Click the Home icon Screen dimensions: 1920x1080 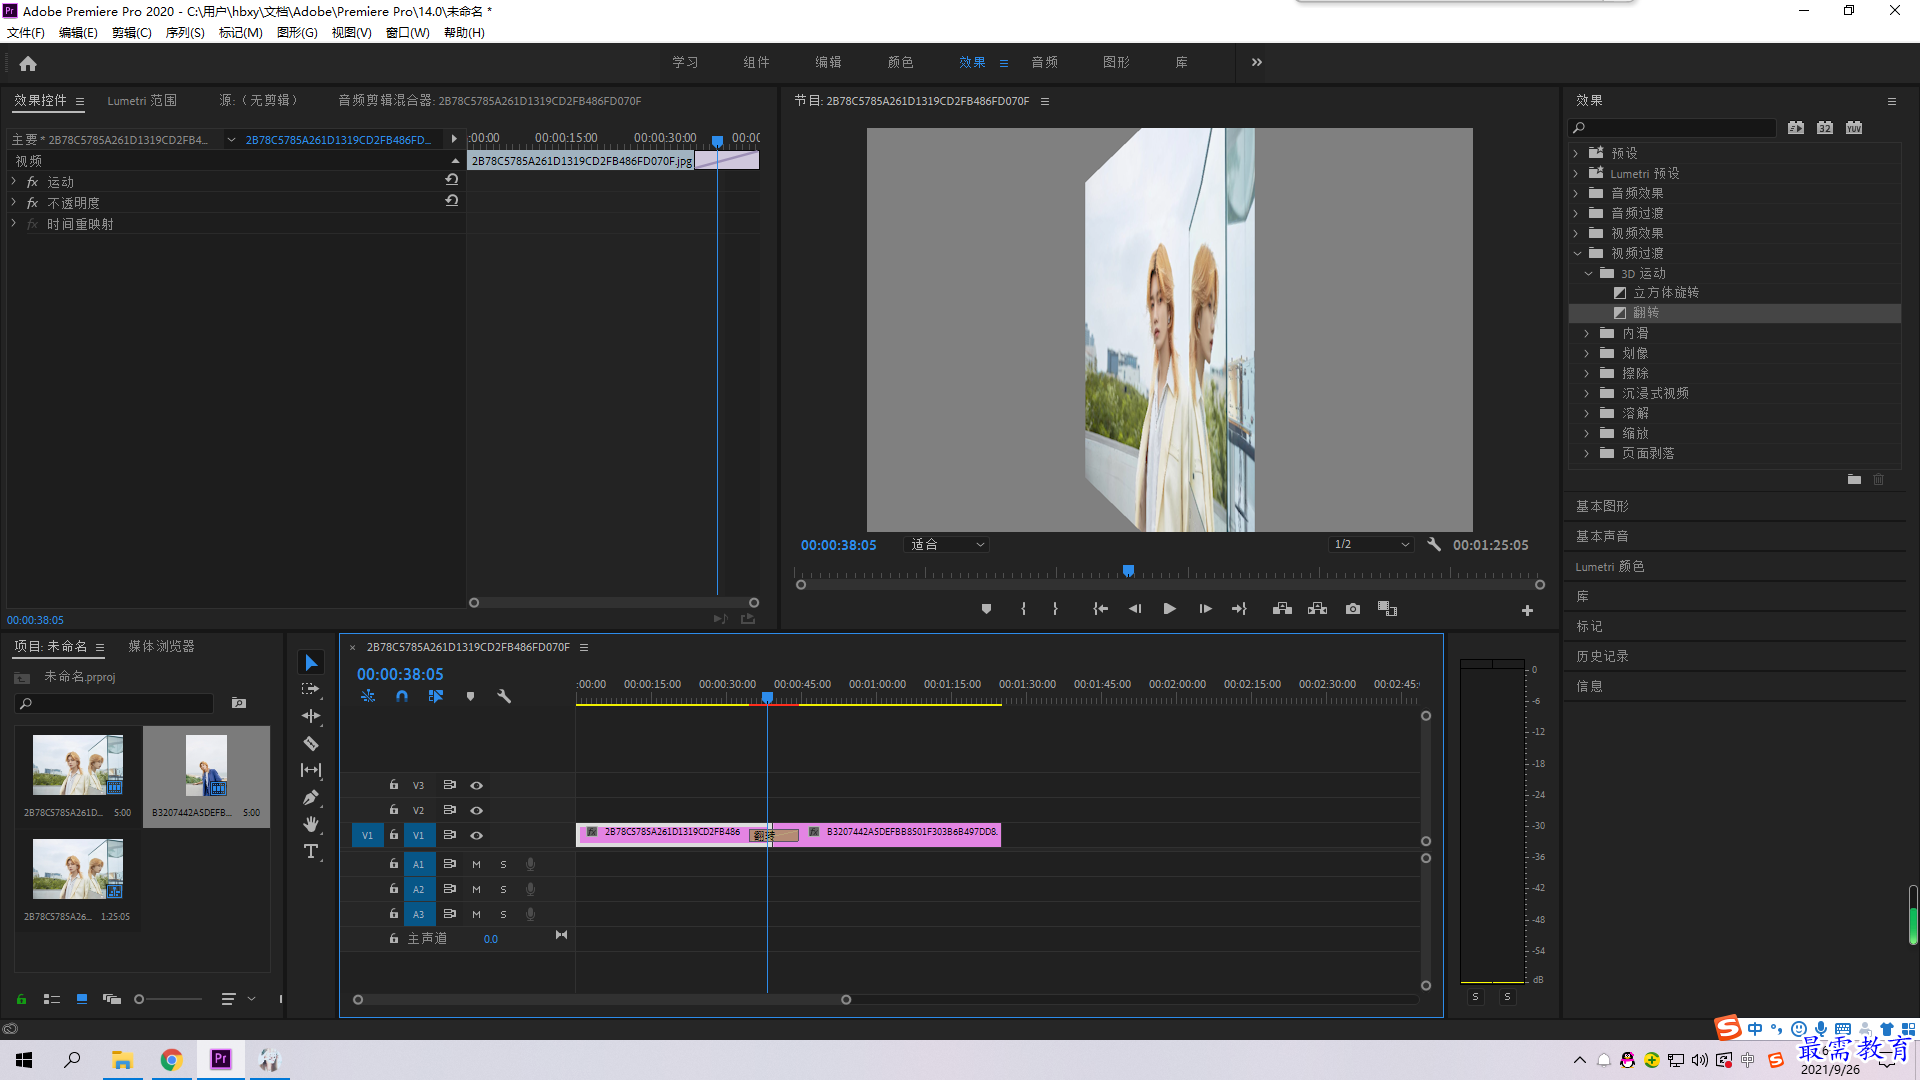28,63
